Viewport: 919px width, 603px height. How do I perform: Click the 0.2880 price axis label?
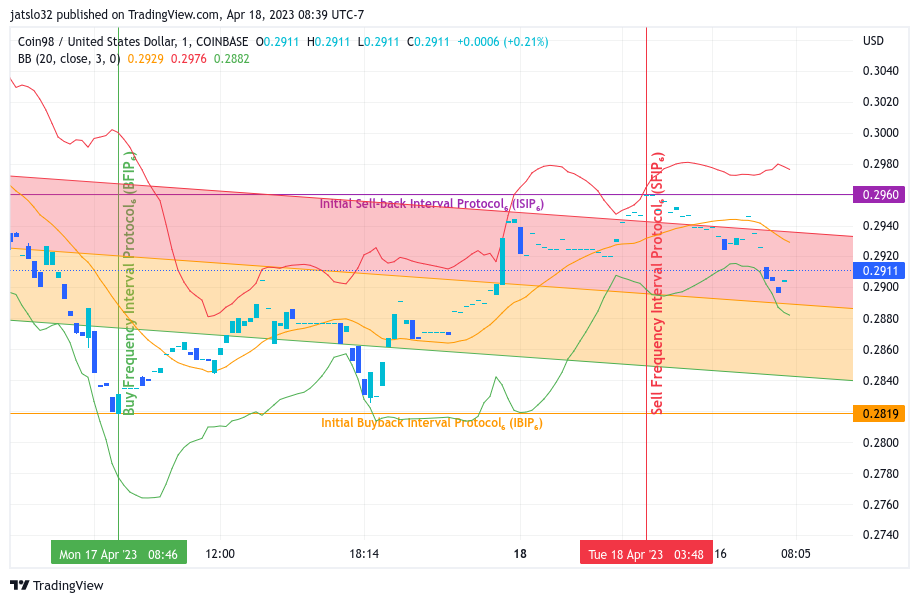coord(881,319)
